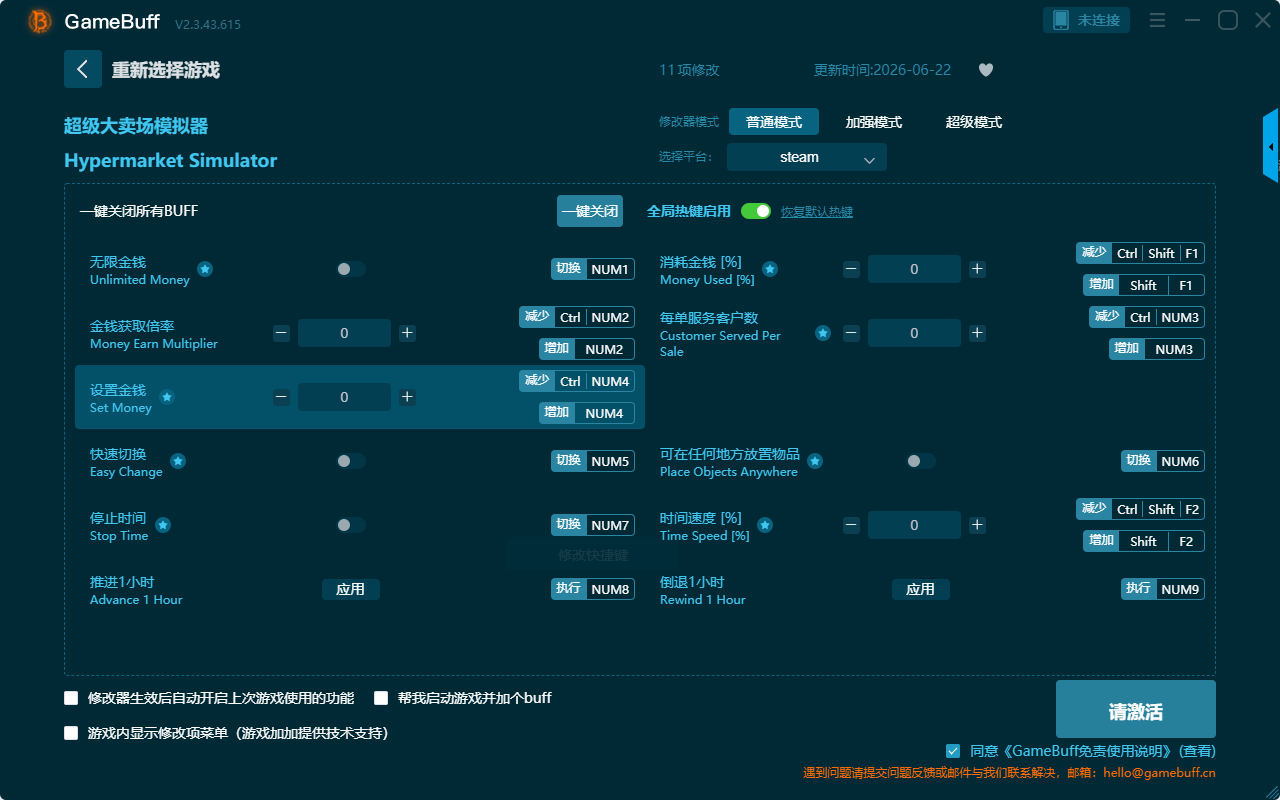Disable the global hotkey toggle
1280x800 pixels.
tap(756, 211)
